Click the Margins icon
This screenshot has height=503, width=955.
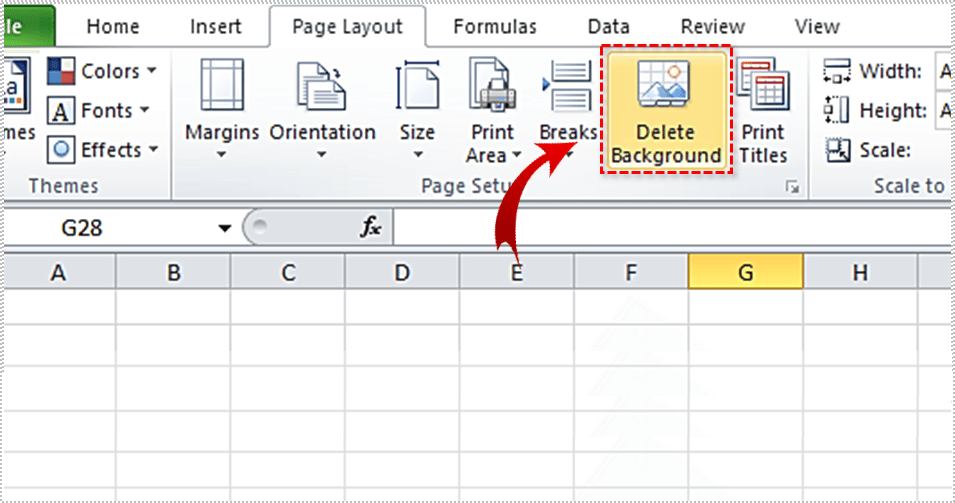click(x=221, y=88)
